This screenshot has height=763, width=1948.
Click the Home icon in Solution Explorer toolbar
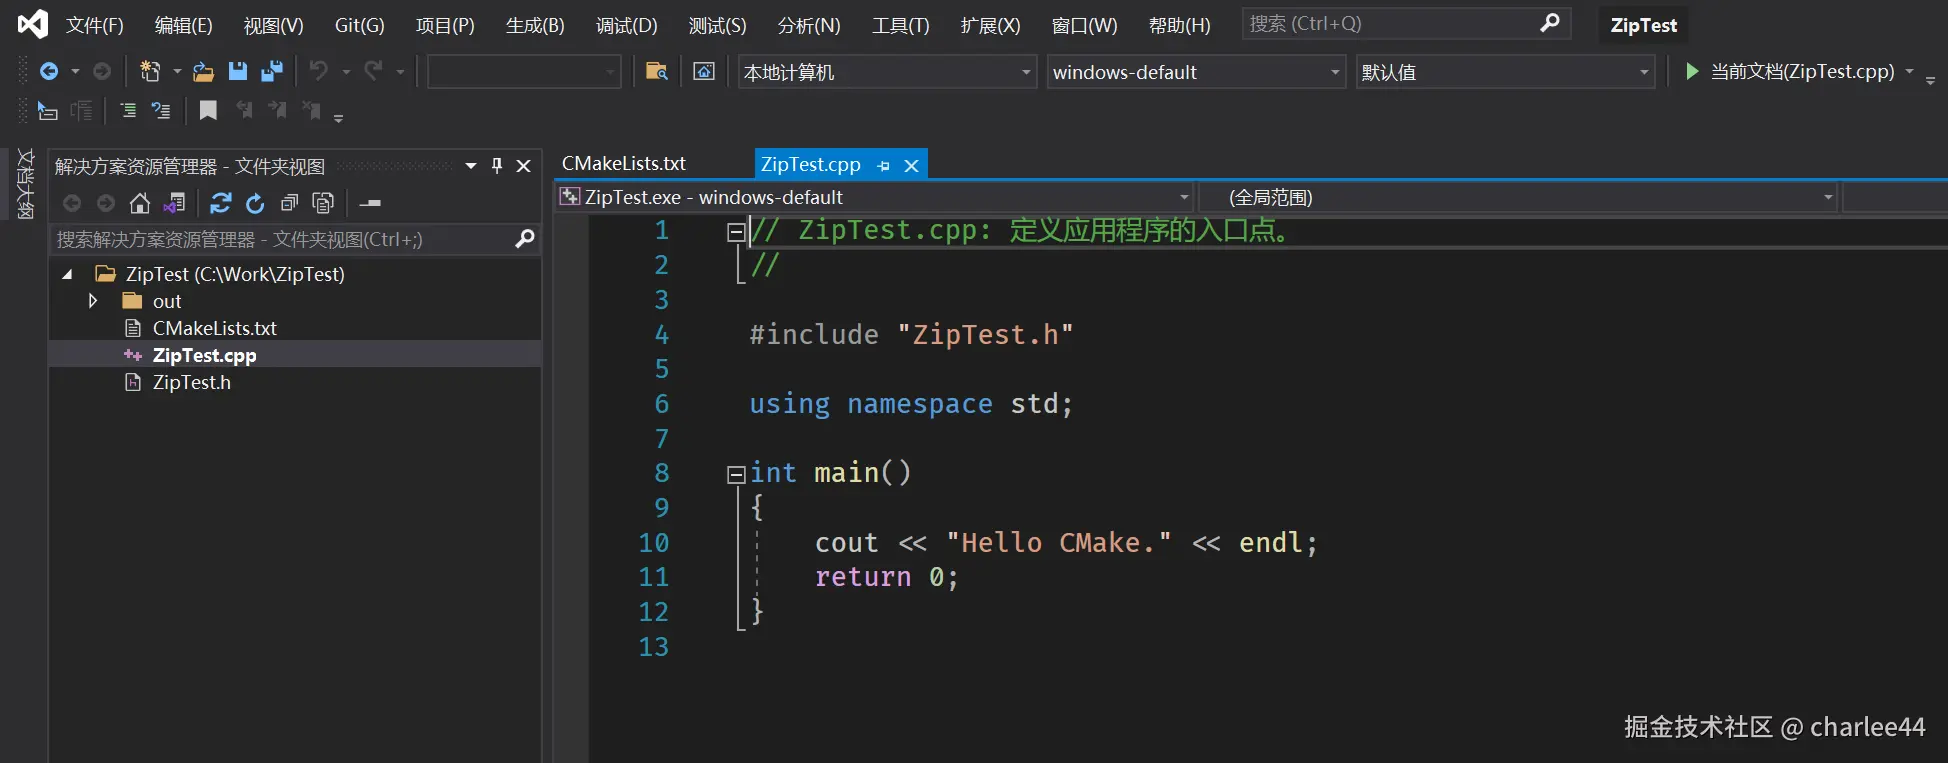[x=140, y=204]
